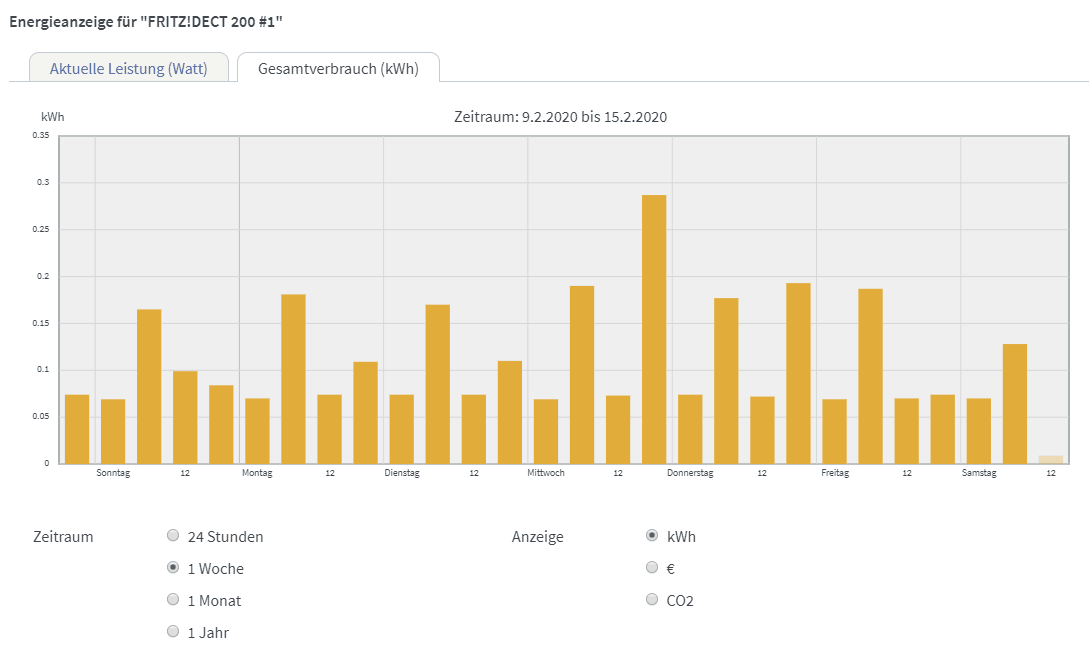
Task: Set the Zeitraum to 1 Monat
Action: [x=173, y=600]
